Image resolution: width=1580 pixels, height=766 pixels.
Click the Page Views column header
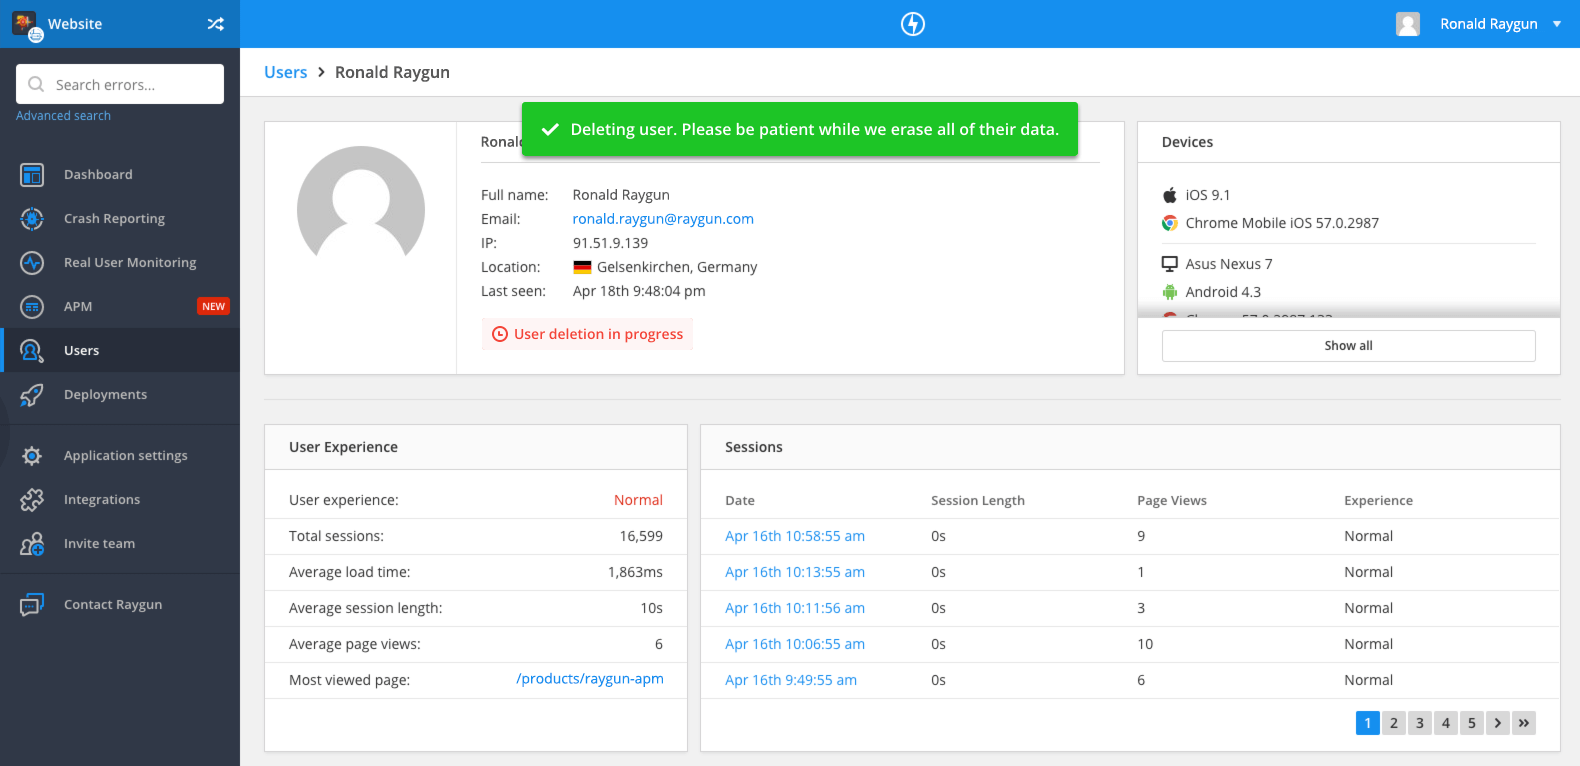(x=1172, y=500)
